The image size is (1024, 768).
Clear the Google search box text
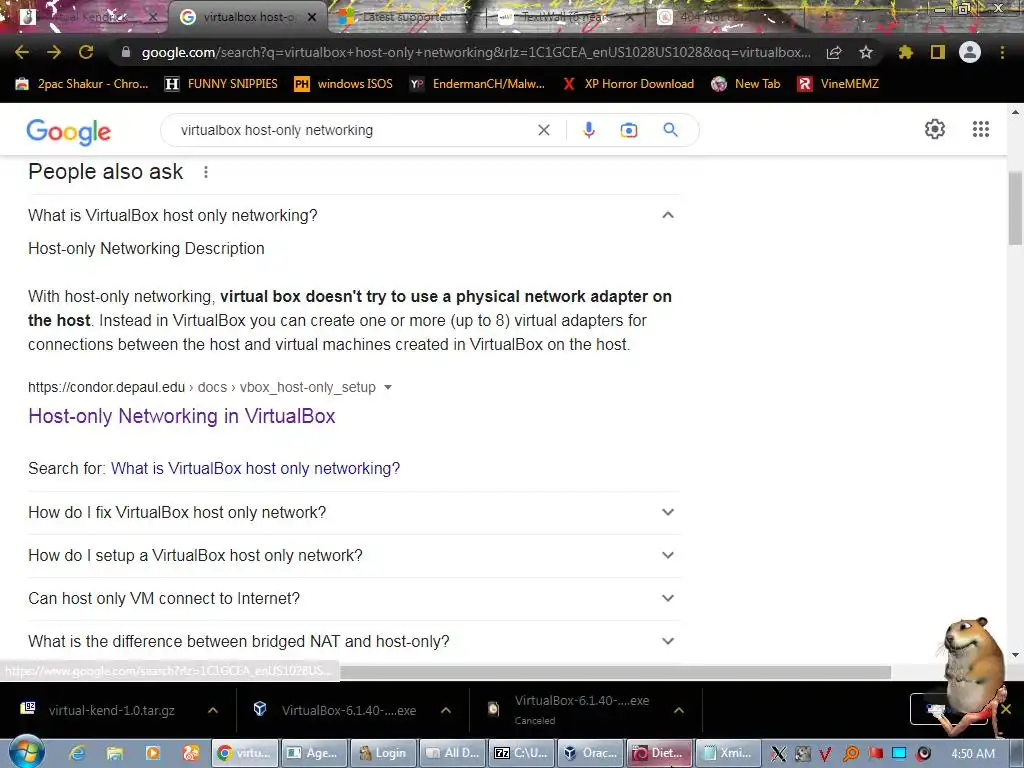(543, 130)
